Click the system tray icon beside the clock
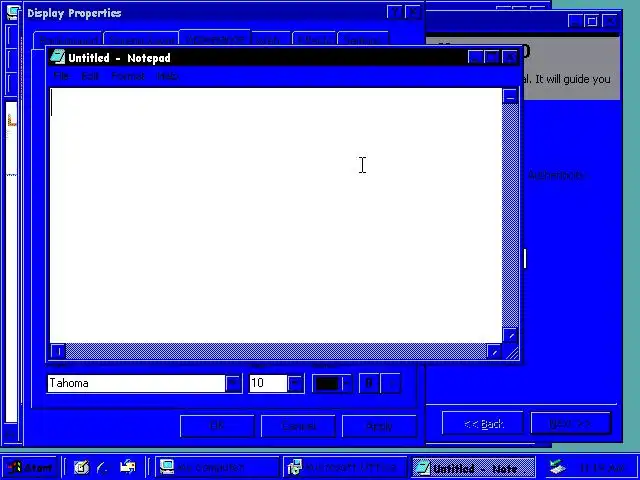The image size is (640, 480). point(557,468)
